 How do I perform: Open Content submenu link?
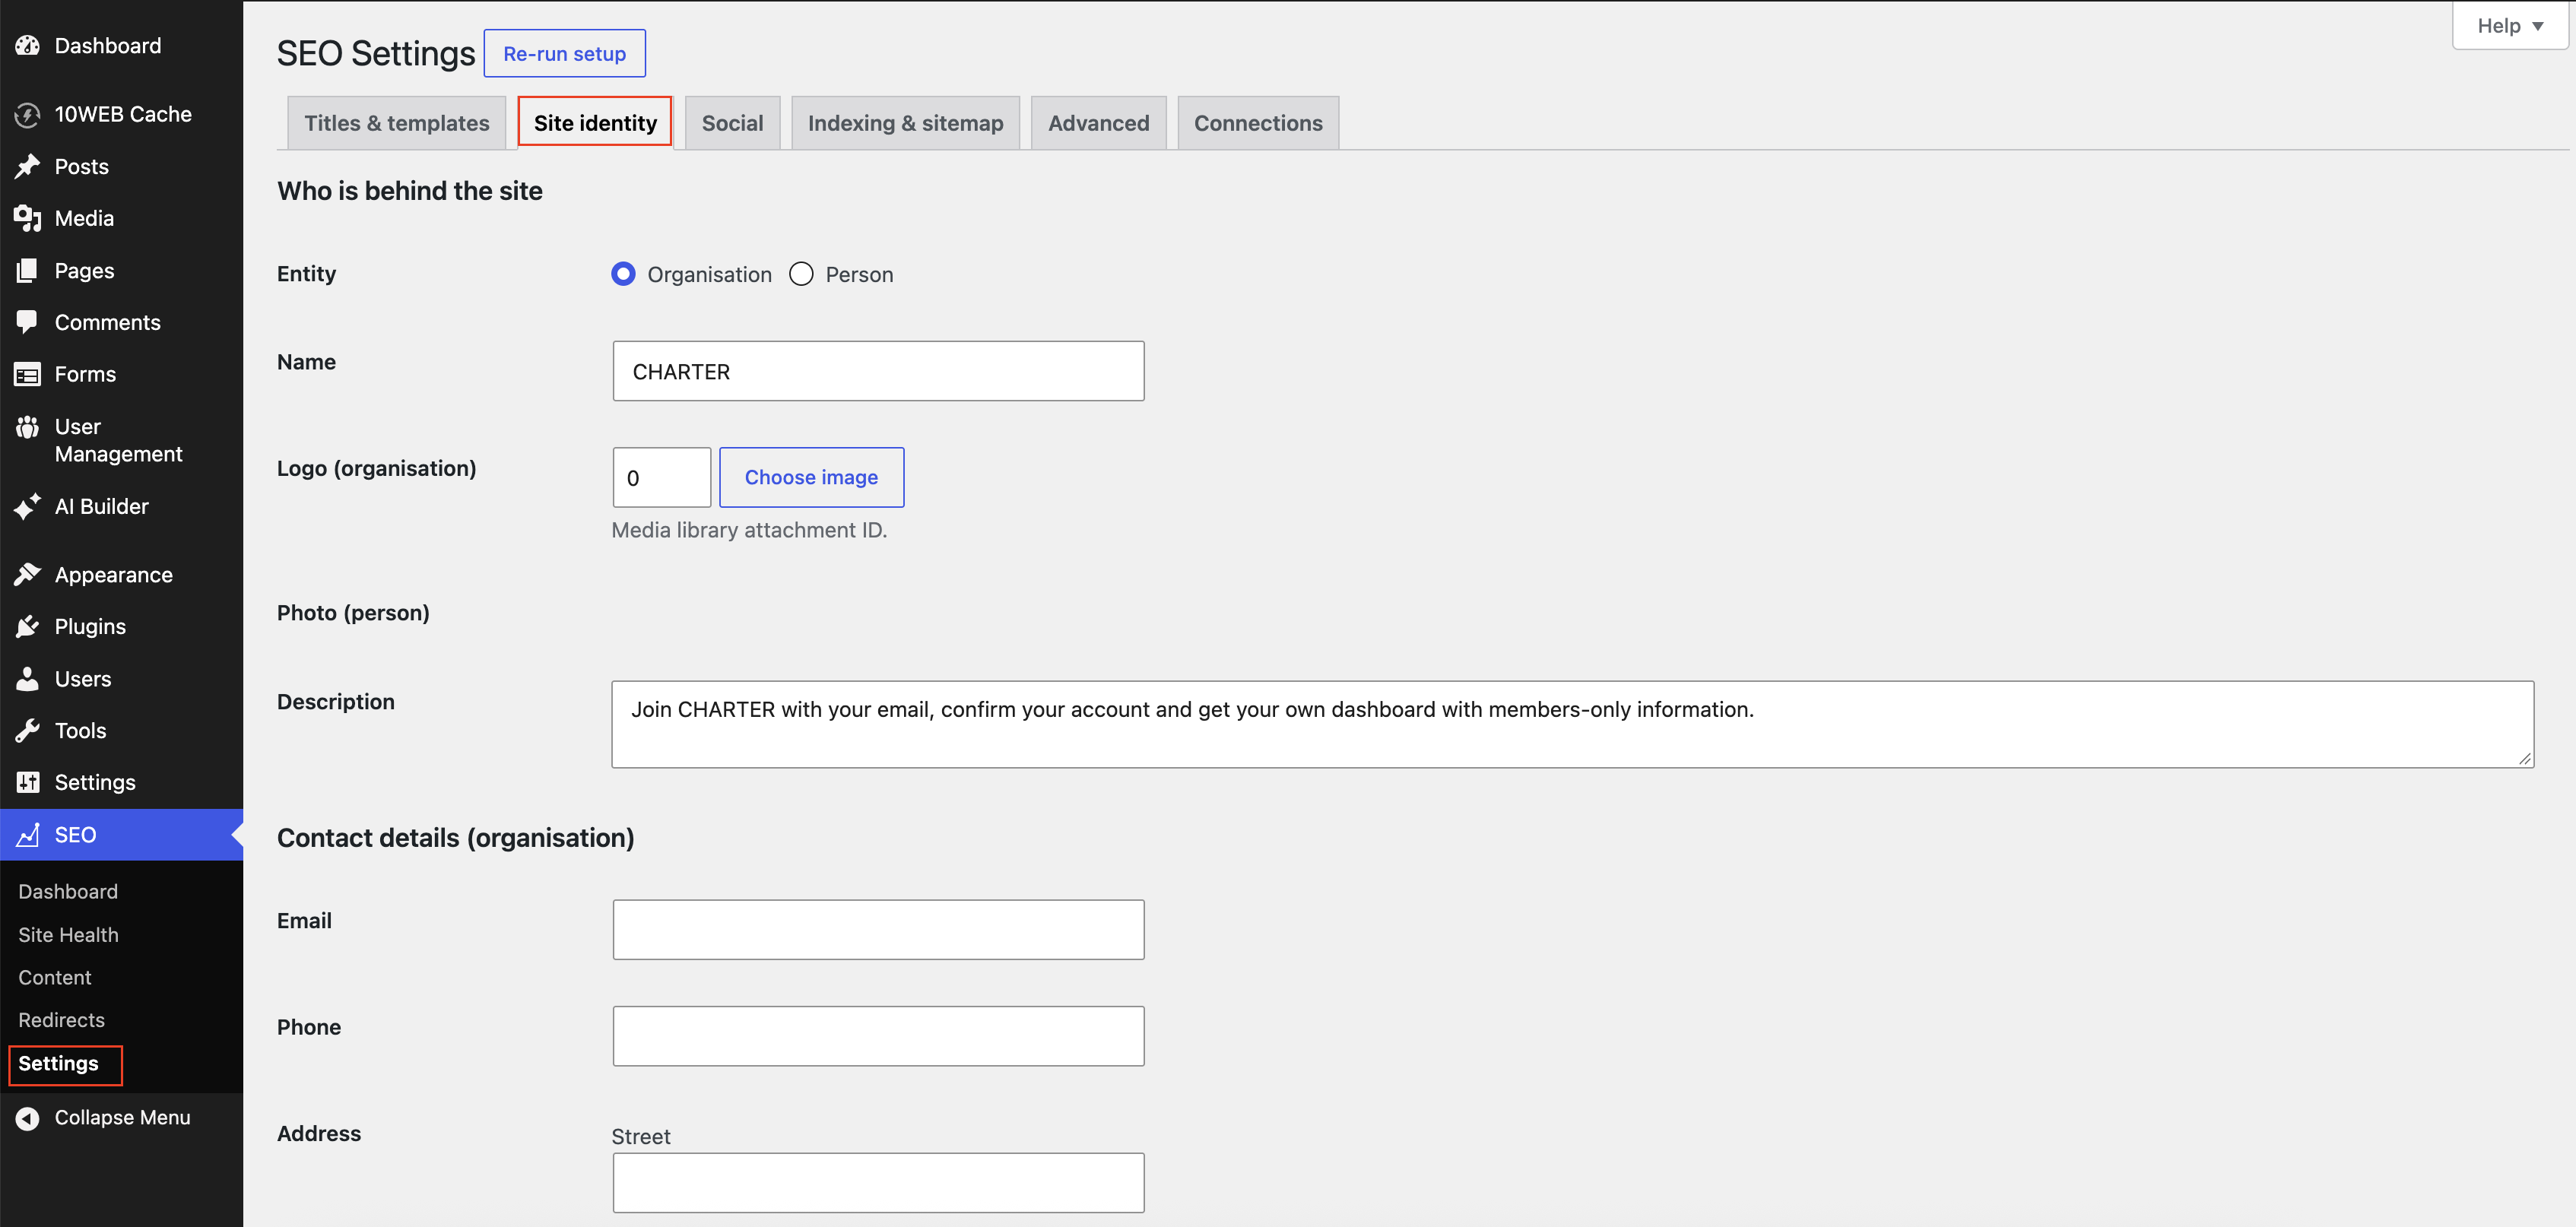point(54,977)
